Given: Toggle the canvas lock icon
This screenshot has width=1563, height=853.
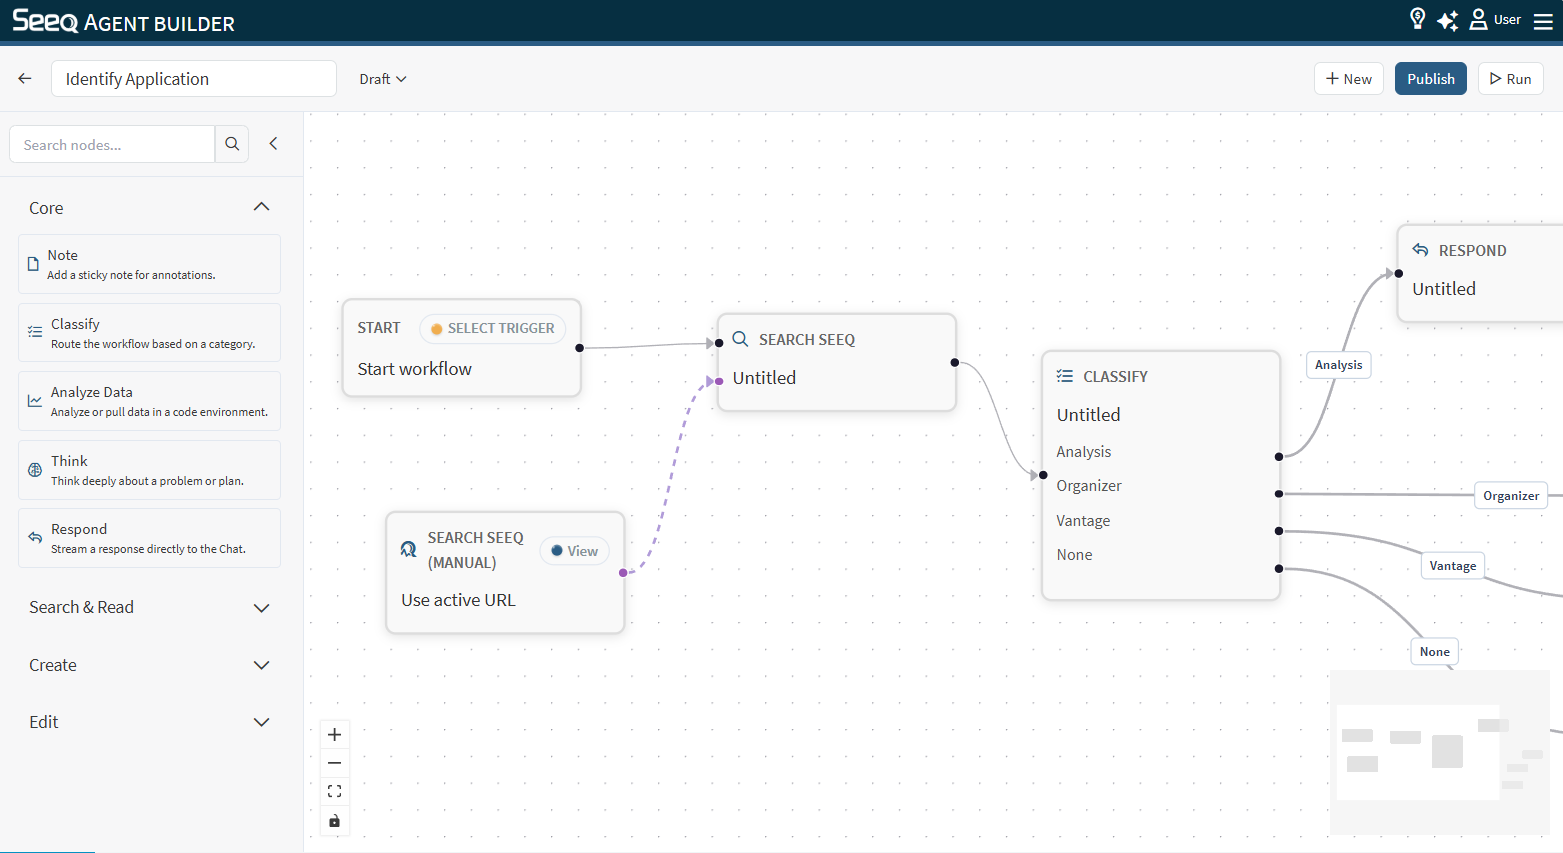Looking at the screenshot, I should [335, 821].
